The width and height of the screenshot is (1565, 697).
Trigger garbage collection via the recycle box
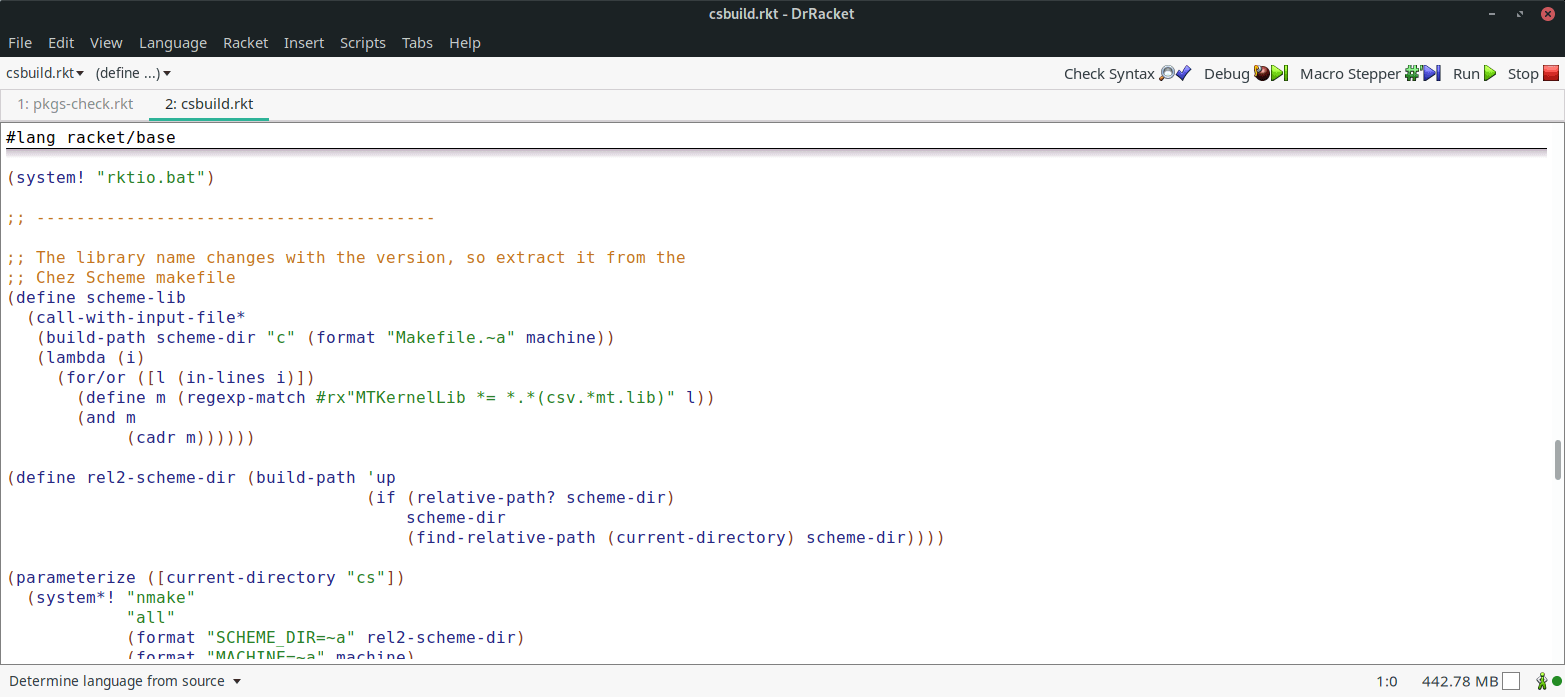click(1510, 681)
